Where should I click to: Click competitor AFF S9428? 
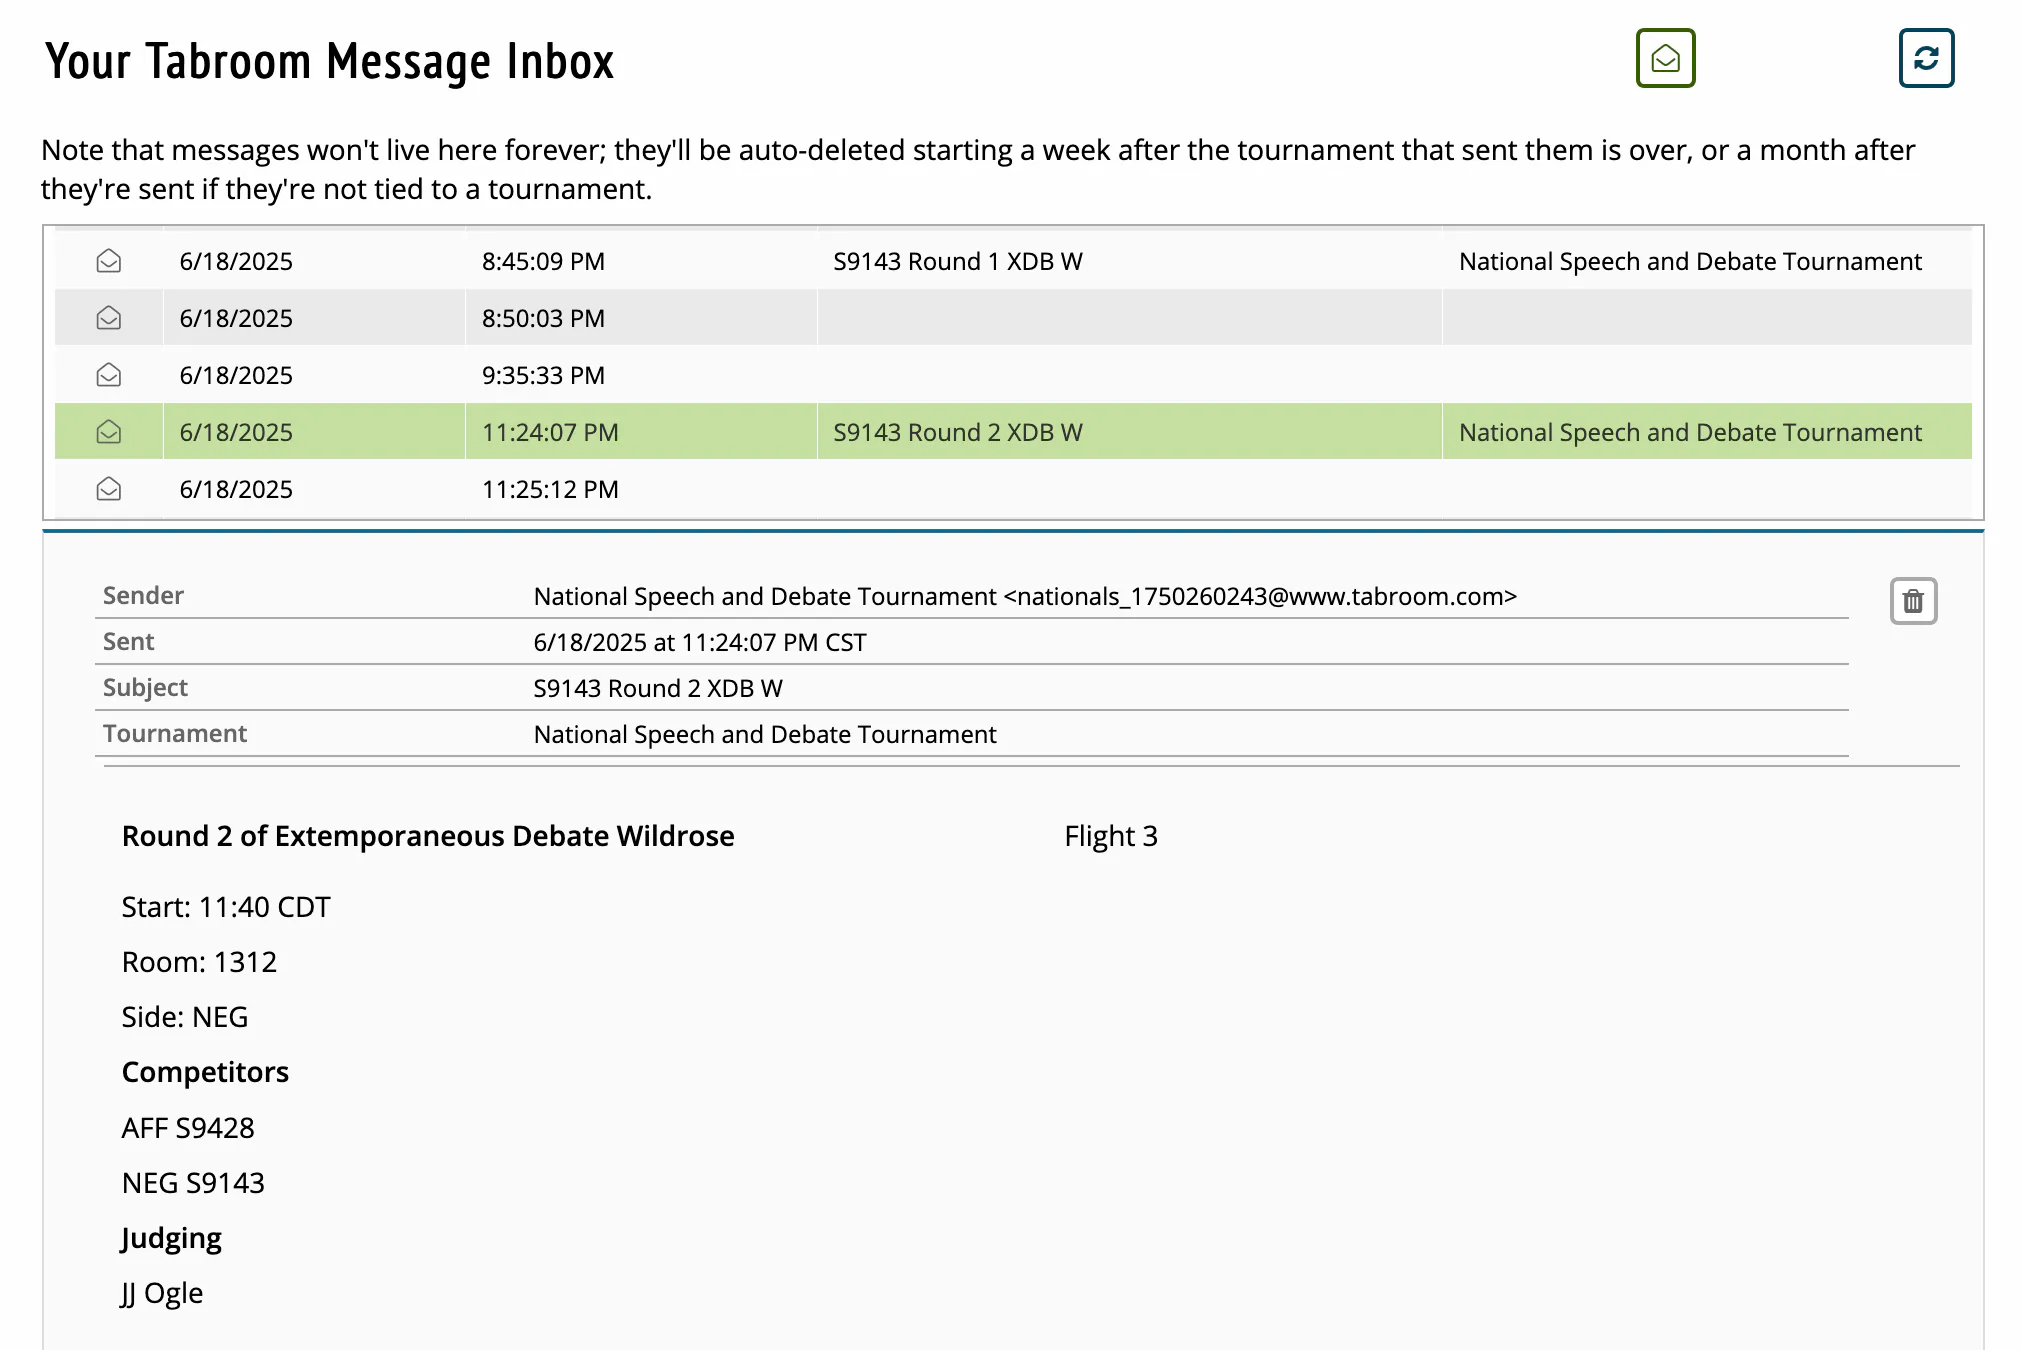pyautogui.click(x=188, y=1128)
